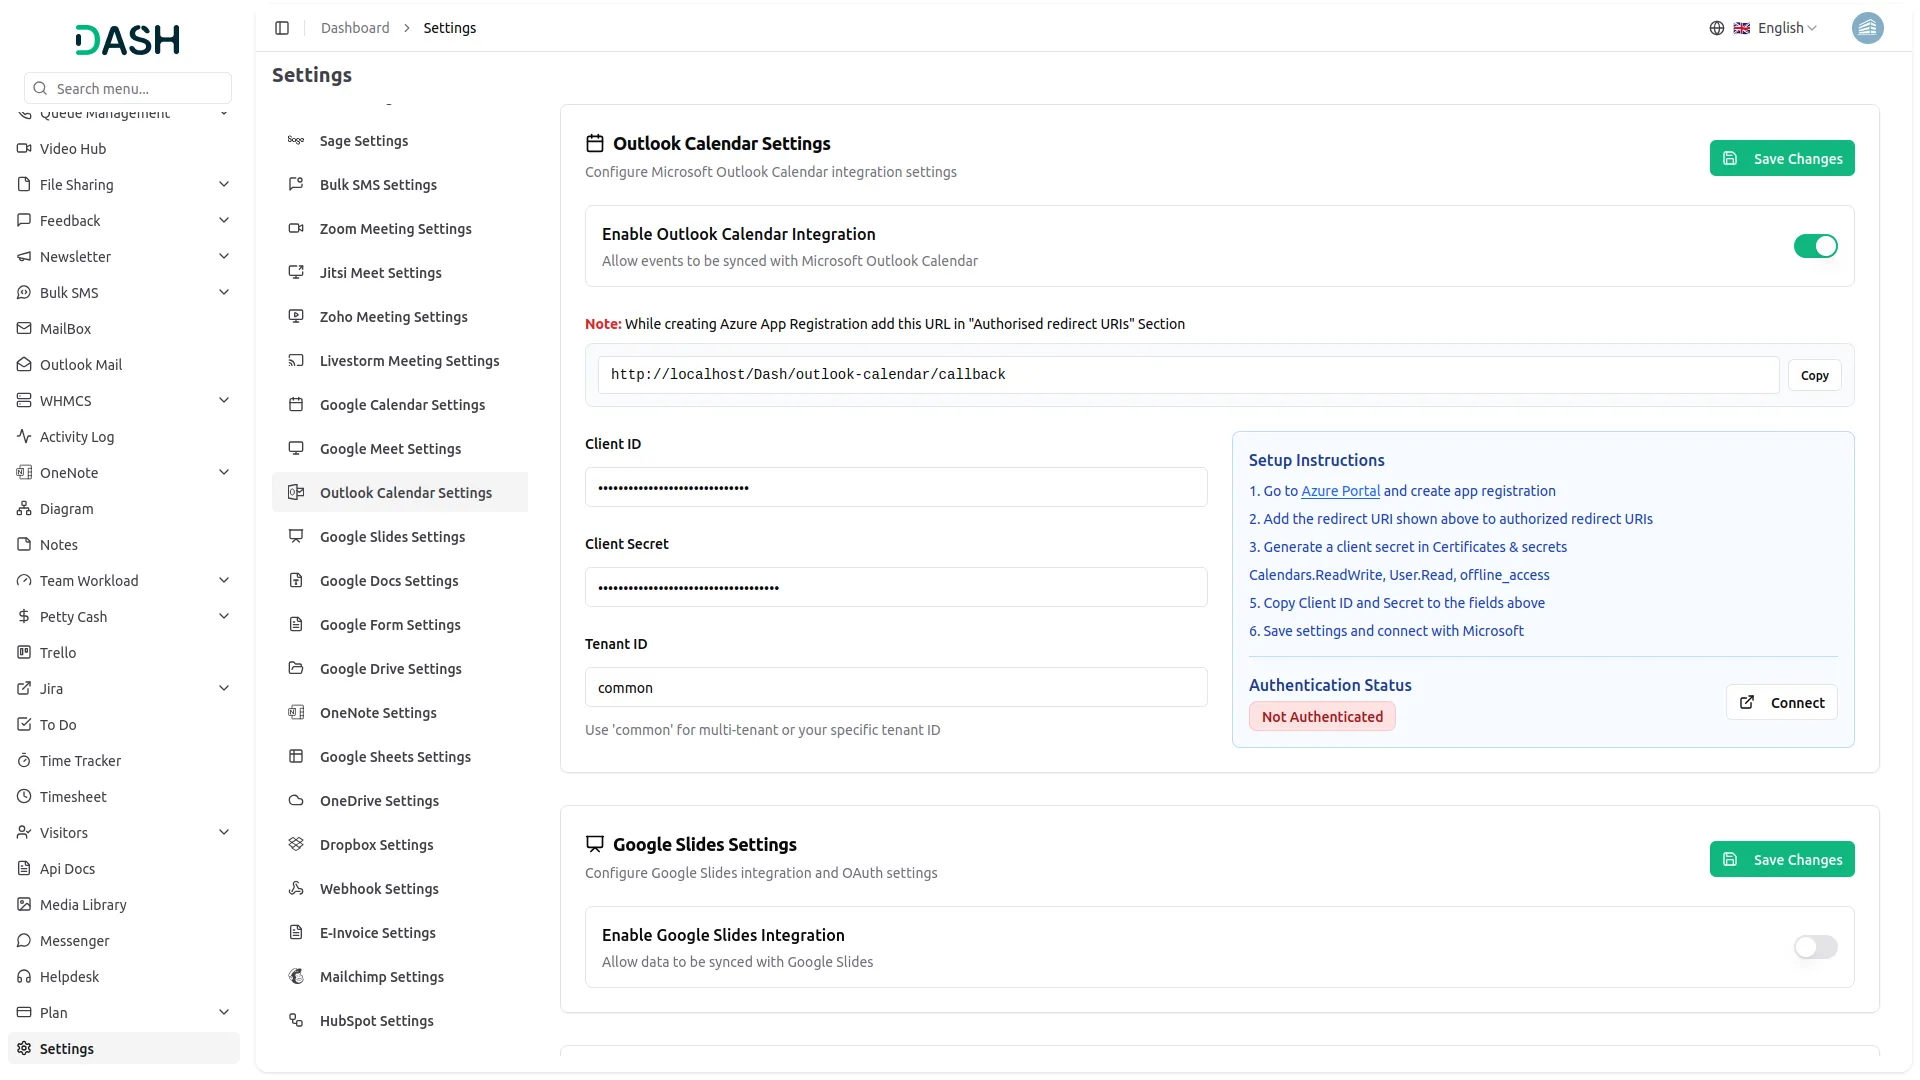This screenshot has height=1080, width=1920.
Task: Toggle the sidebar panel icon
Action: click(282, 28)
